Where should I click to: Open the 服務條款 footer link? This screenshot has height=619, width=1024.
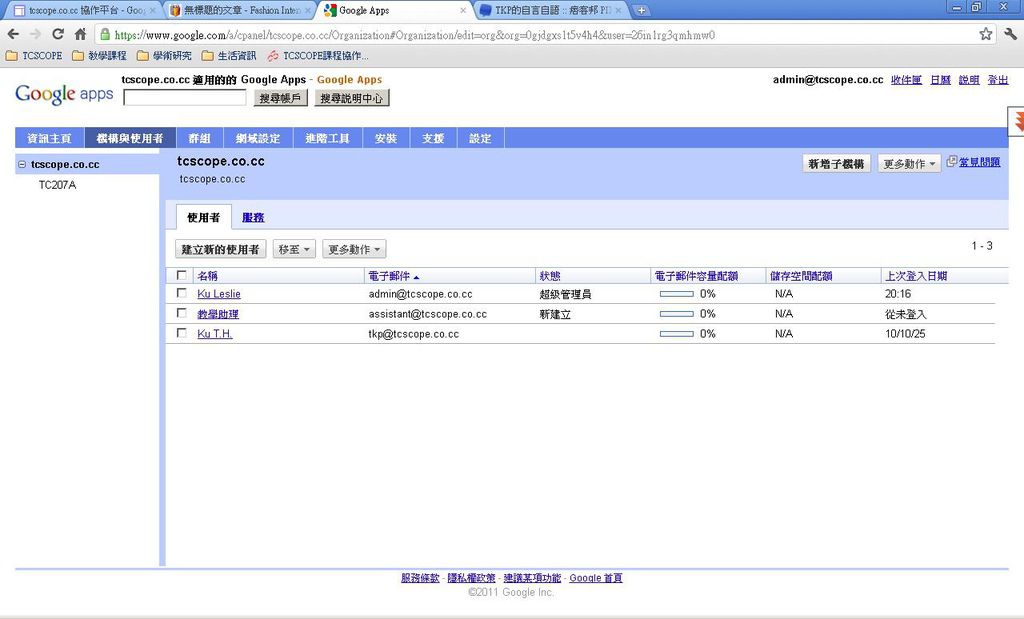(x=420, y=578)
